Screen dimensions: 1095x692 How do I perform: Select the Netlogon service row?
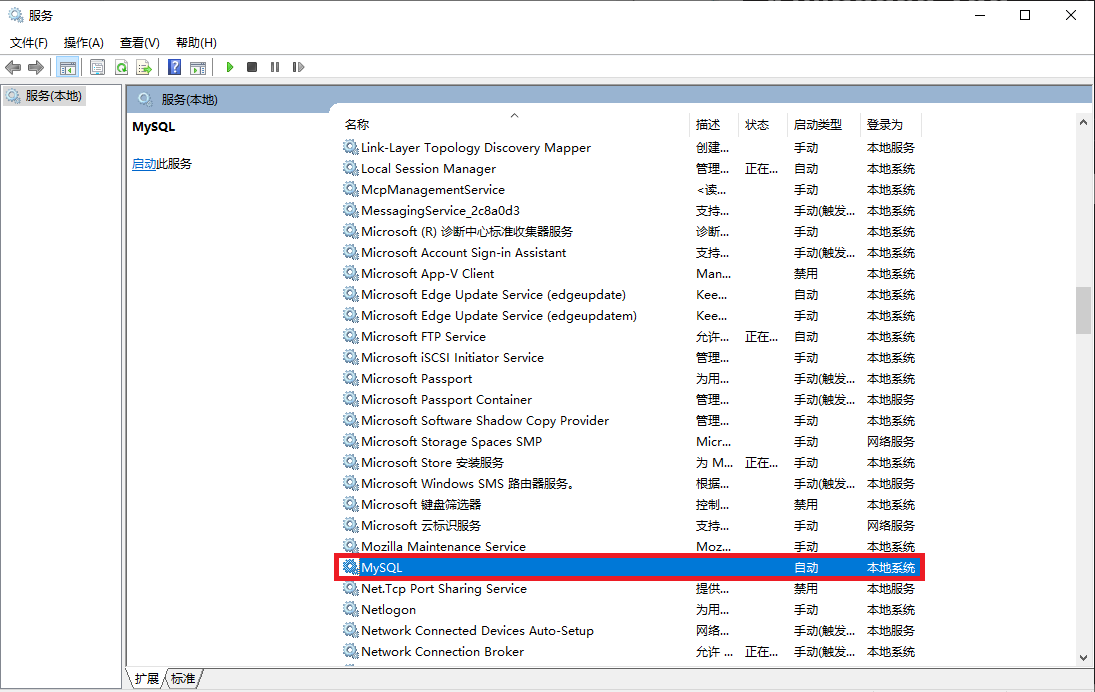[x=388, y=610]
